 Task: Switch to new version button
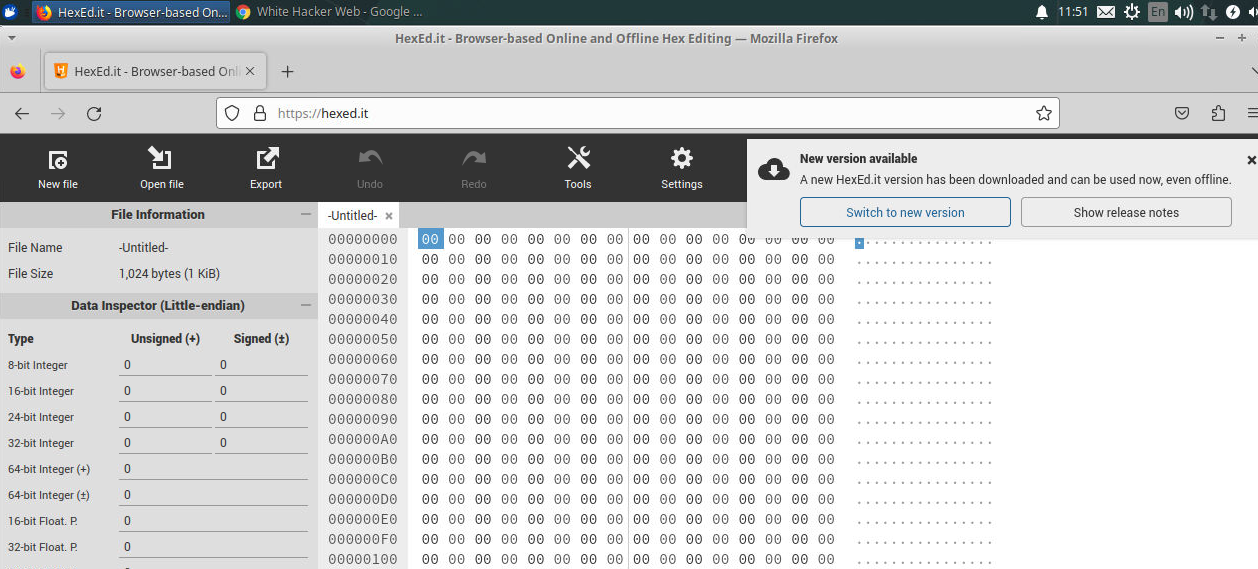click(905, 212)
